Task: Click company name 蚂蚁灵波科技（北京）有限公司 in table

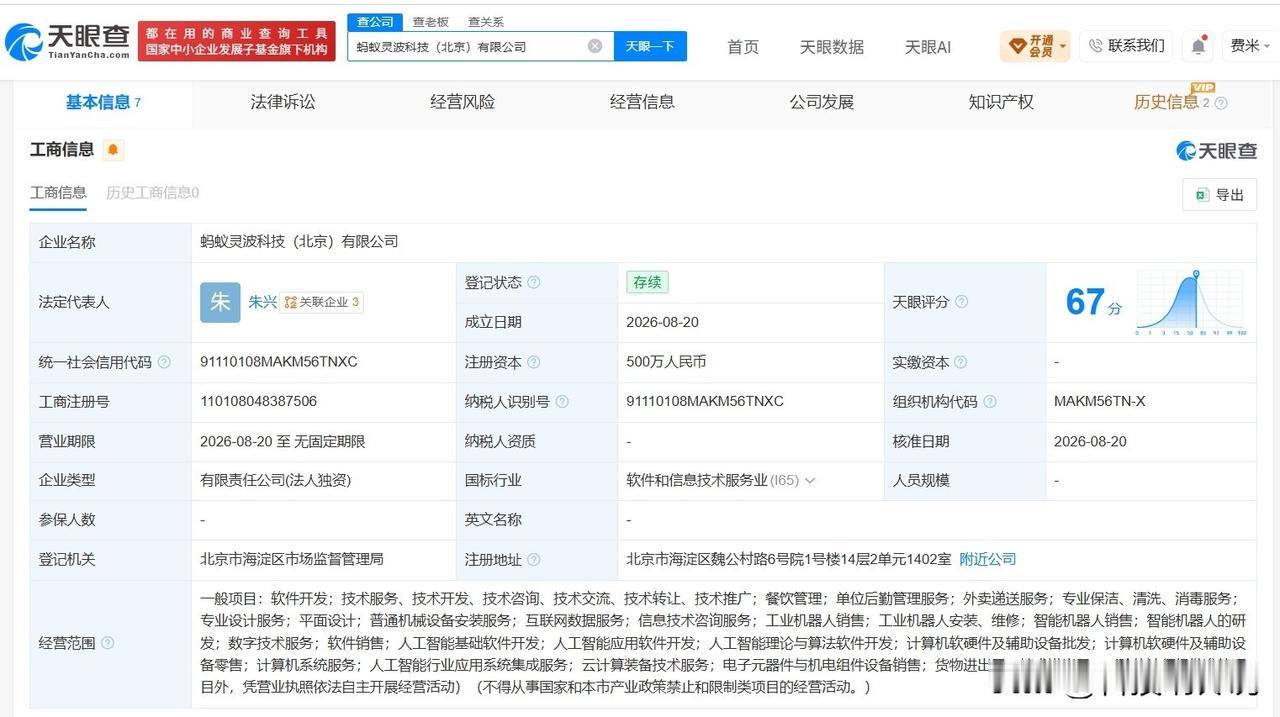Action: (x=299, y=242)
